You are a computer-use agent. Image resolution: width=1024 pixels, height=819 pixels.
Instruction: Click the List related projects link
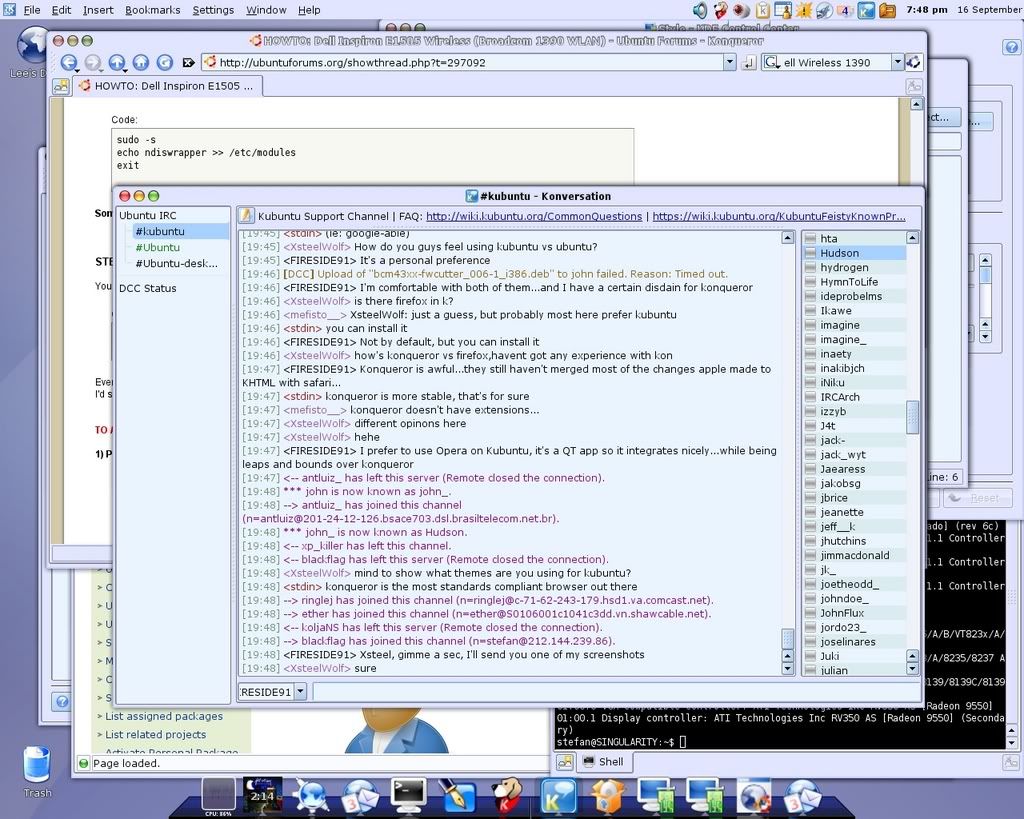pos(155,735)
